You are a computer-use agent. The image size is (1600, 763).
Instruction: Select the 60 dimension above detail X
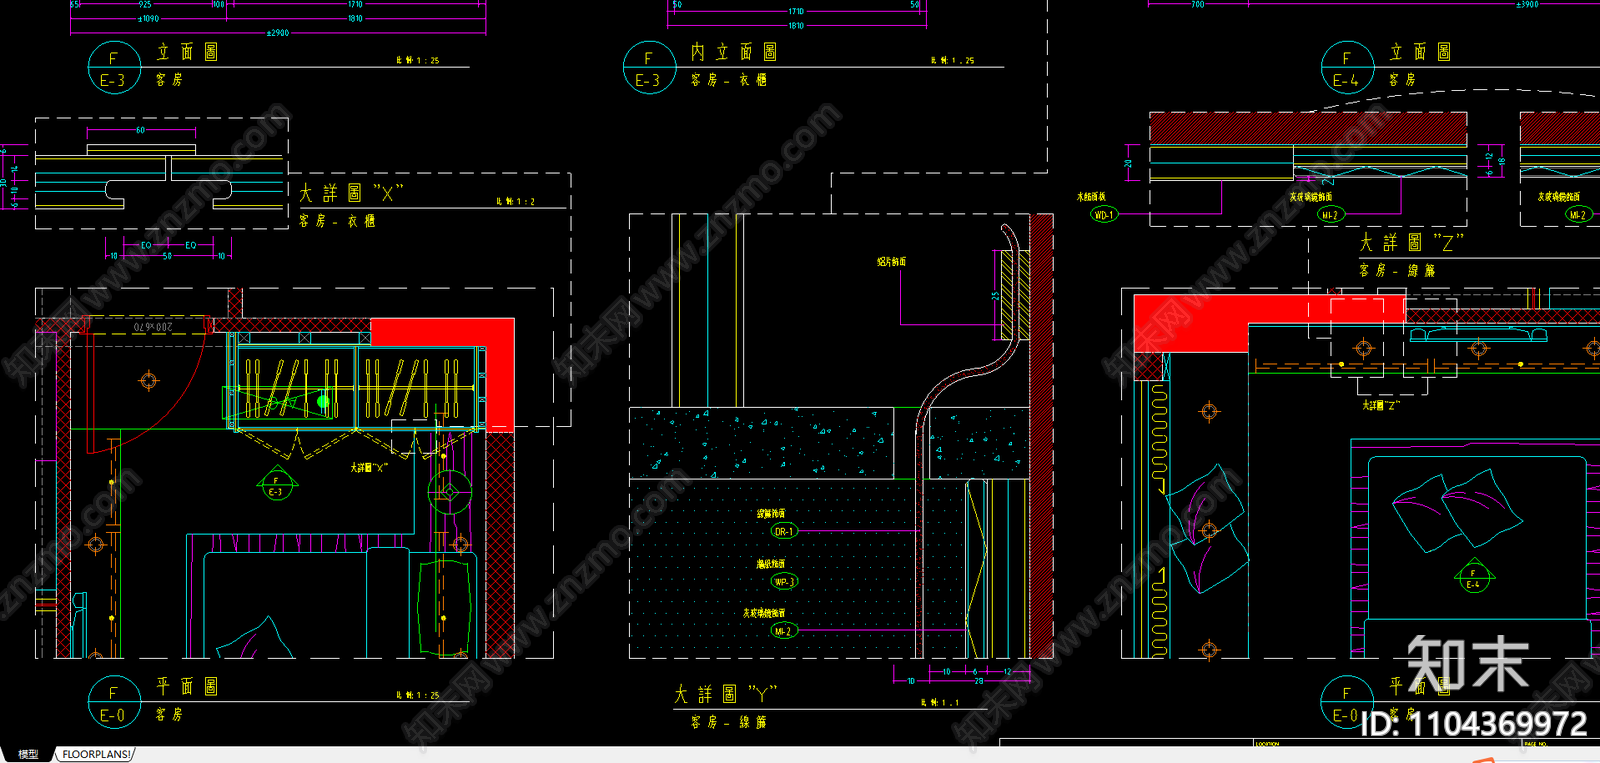(x=140, y=130)
